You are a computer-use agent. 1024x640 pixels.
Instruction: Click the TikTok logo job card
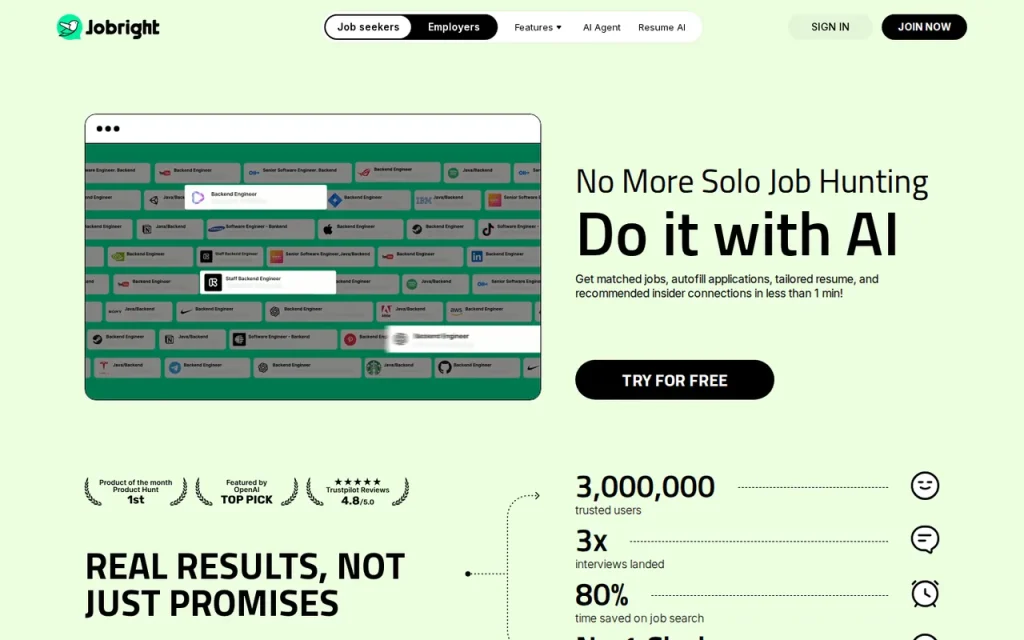pyautogui.click(x=510, y=229)
